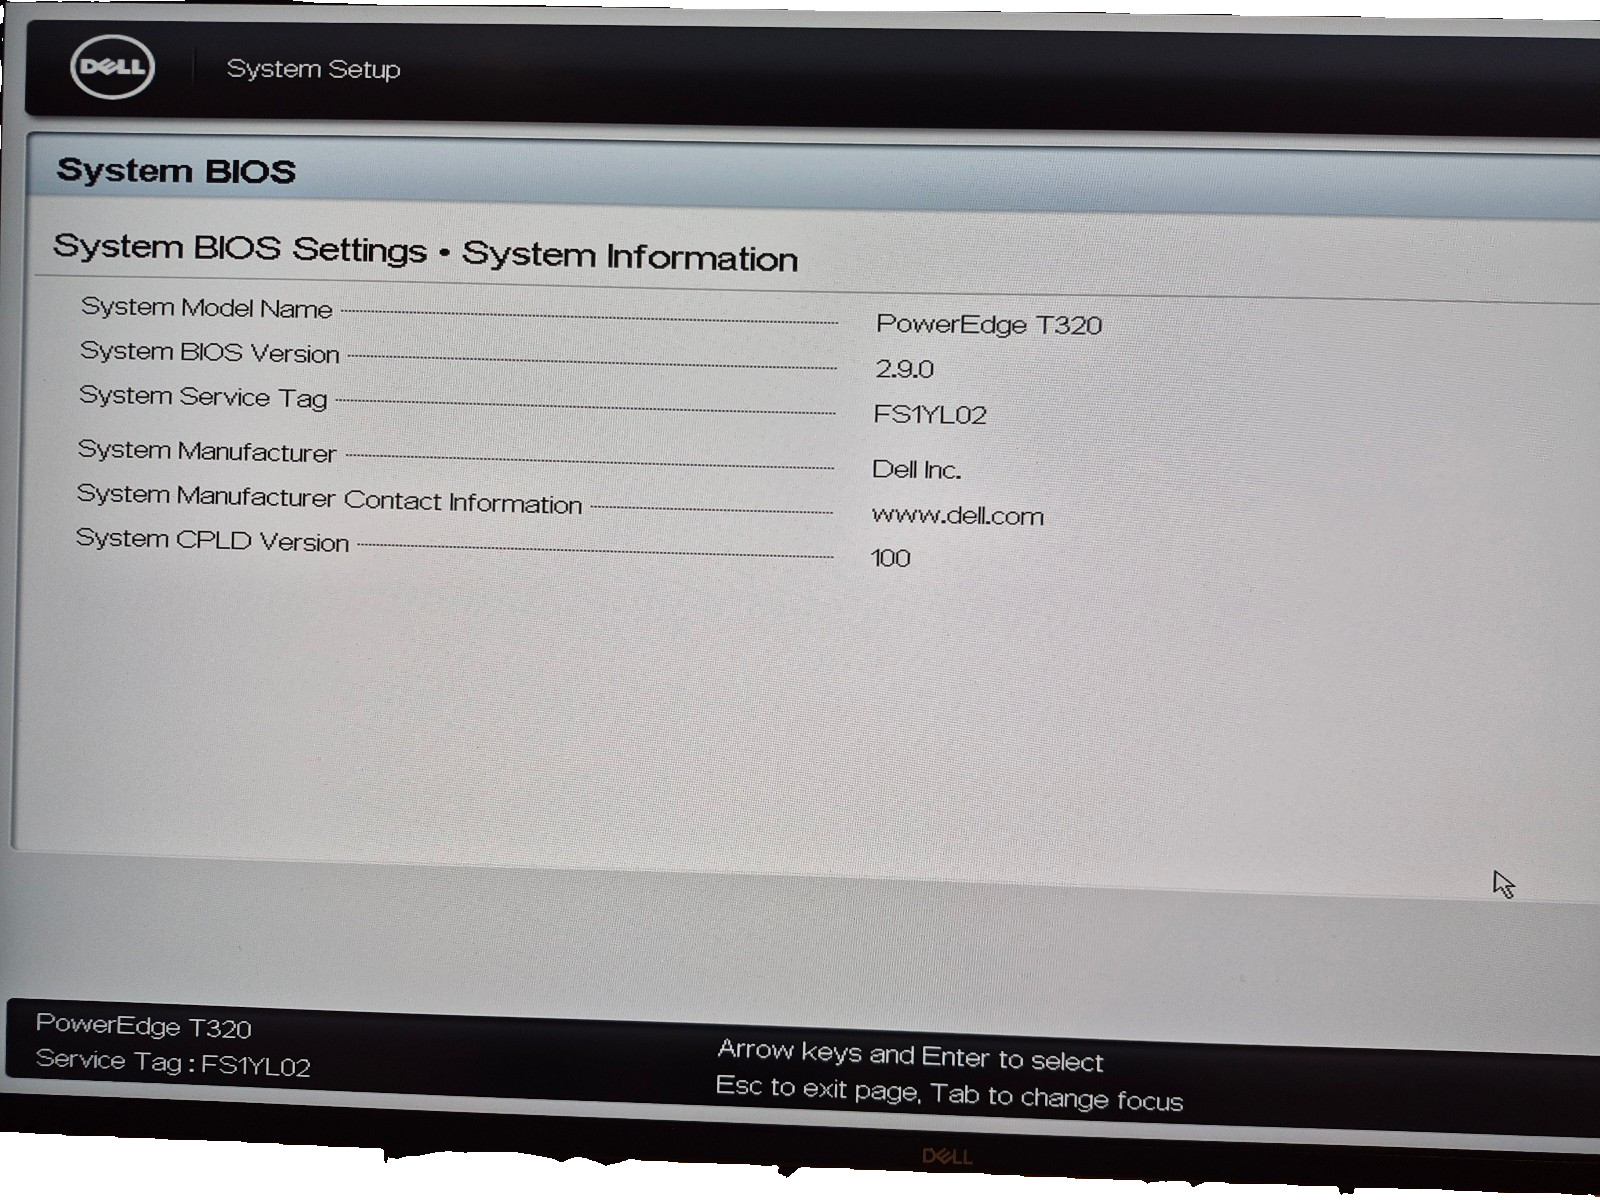
Task: Click the Dell Inc. manufacturer value
Action: (x=916, y=469)
